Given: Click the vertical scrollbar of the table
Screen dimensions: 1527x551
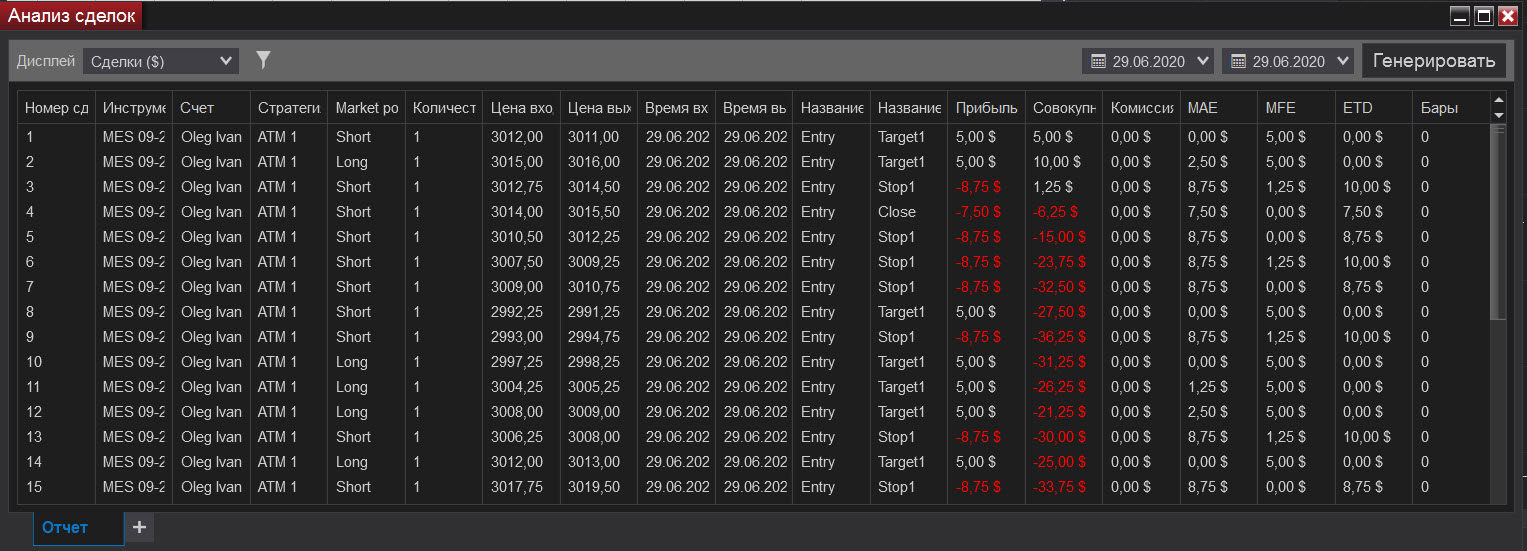Looking at the screenshot, I should click(1498, 222).
